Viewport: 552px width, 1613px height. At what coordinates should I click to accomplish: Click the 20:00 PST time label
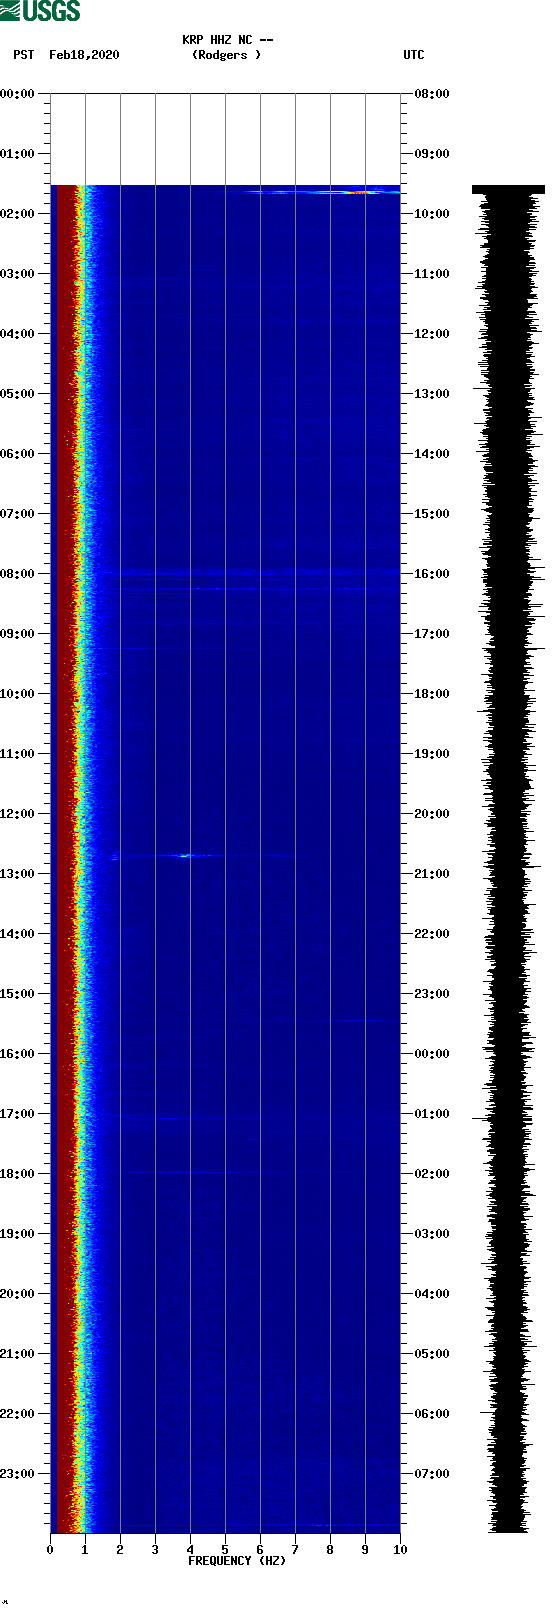click(18, 1294)
